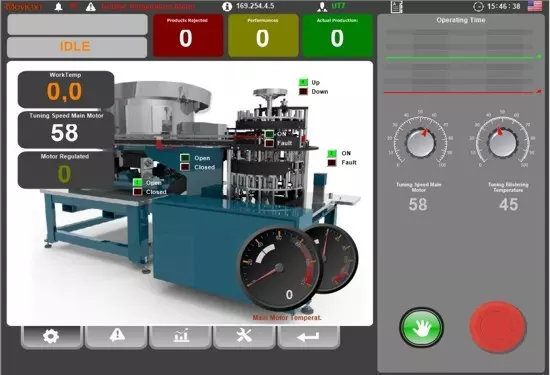Click the WorkTemp 0,0 display
This screenshot has height=375, width=550.
(66, 89)
